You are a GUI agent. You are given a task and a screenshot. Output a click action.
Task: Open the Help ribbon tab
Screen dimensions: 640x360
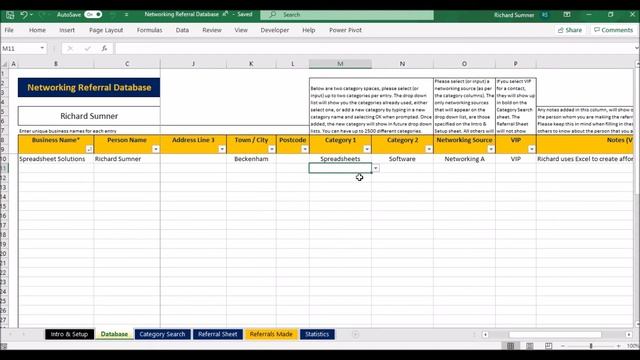pos(309,30)
